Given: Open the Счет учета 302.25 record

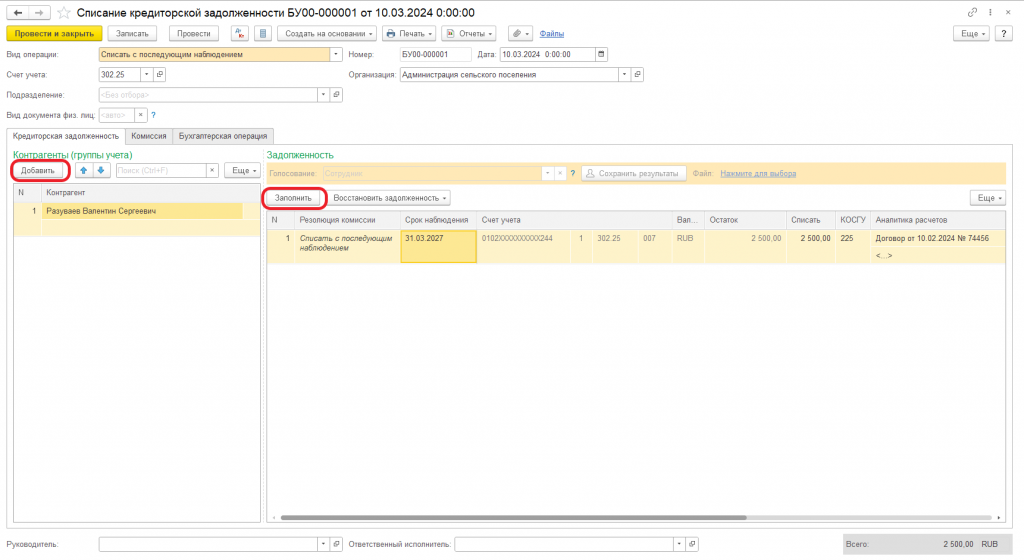Looking at the screenshot, I should pyautogui.click(x=159, y=74).
